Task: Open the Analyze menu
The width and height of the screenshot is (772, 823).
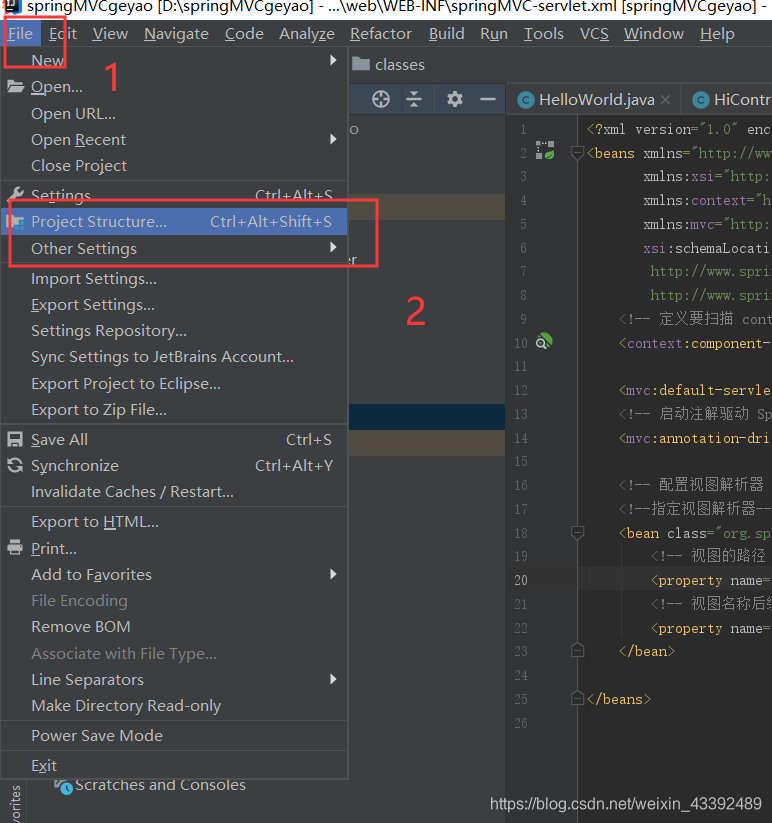Action: tap(306, 34)
